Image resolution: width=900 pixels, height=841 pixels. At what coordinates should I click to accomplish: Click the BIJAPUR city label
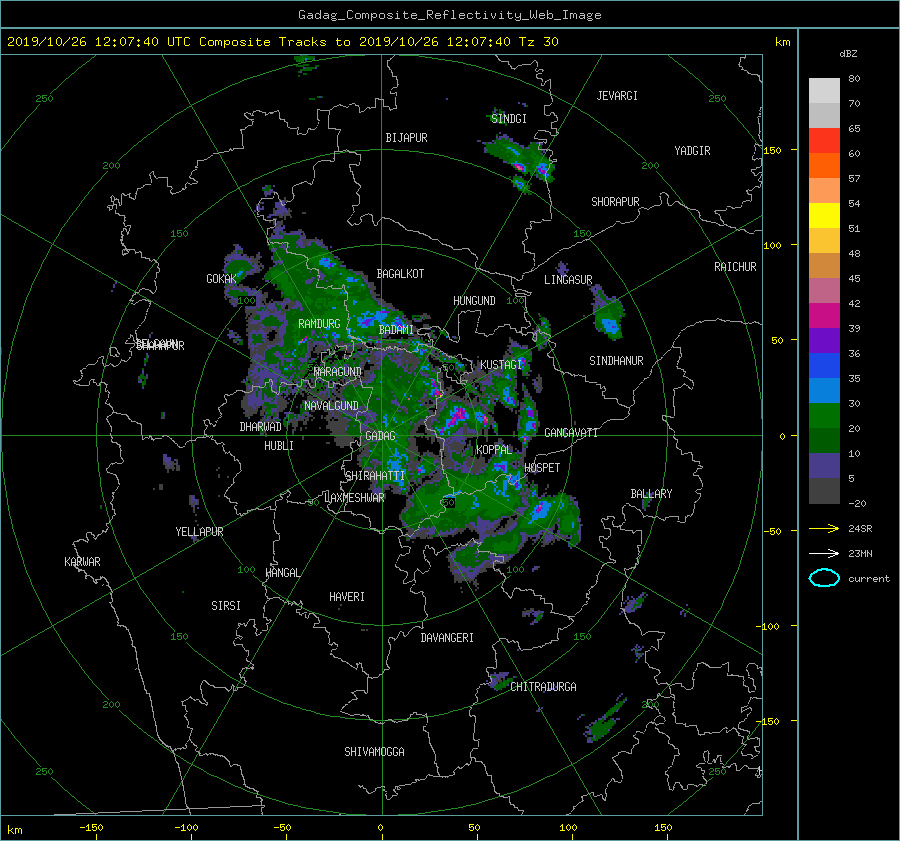tap(406, 138)
